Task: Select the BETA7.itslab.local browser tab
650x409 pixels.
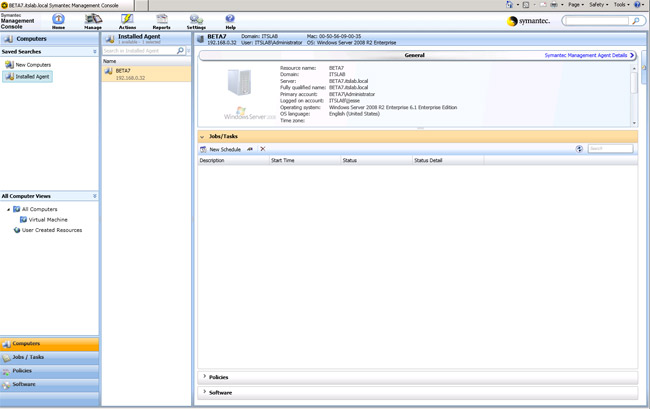Action: coord(66,5)
